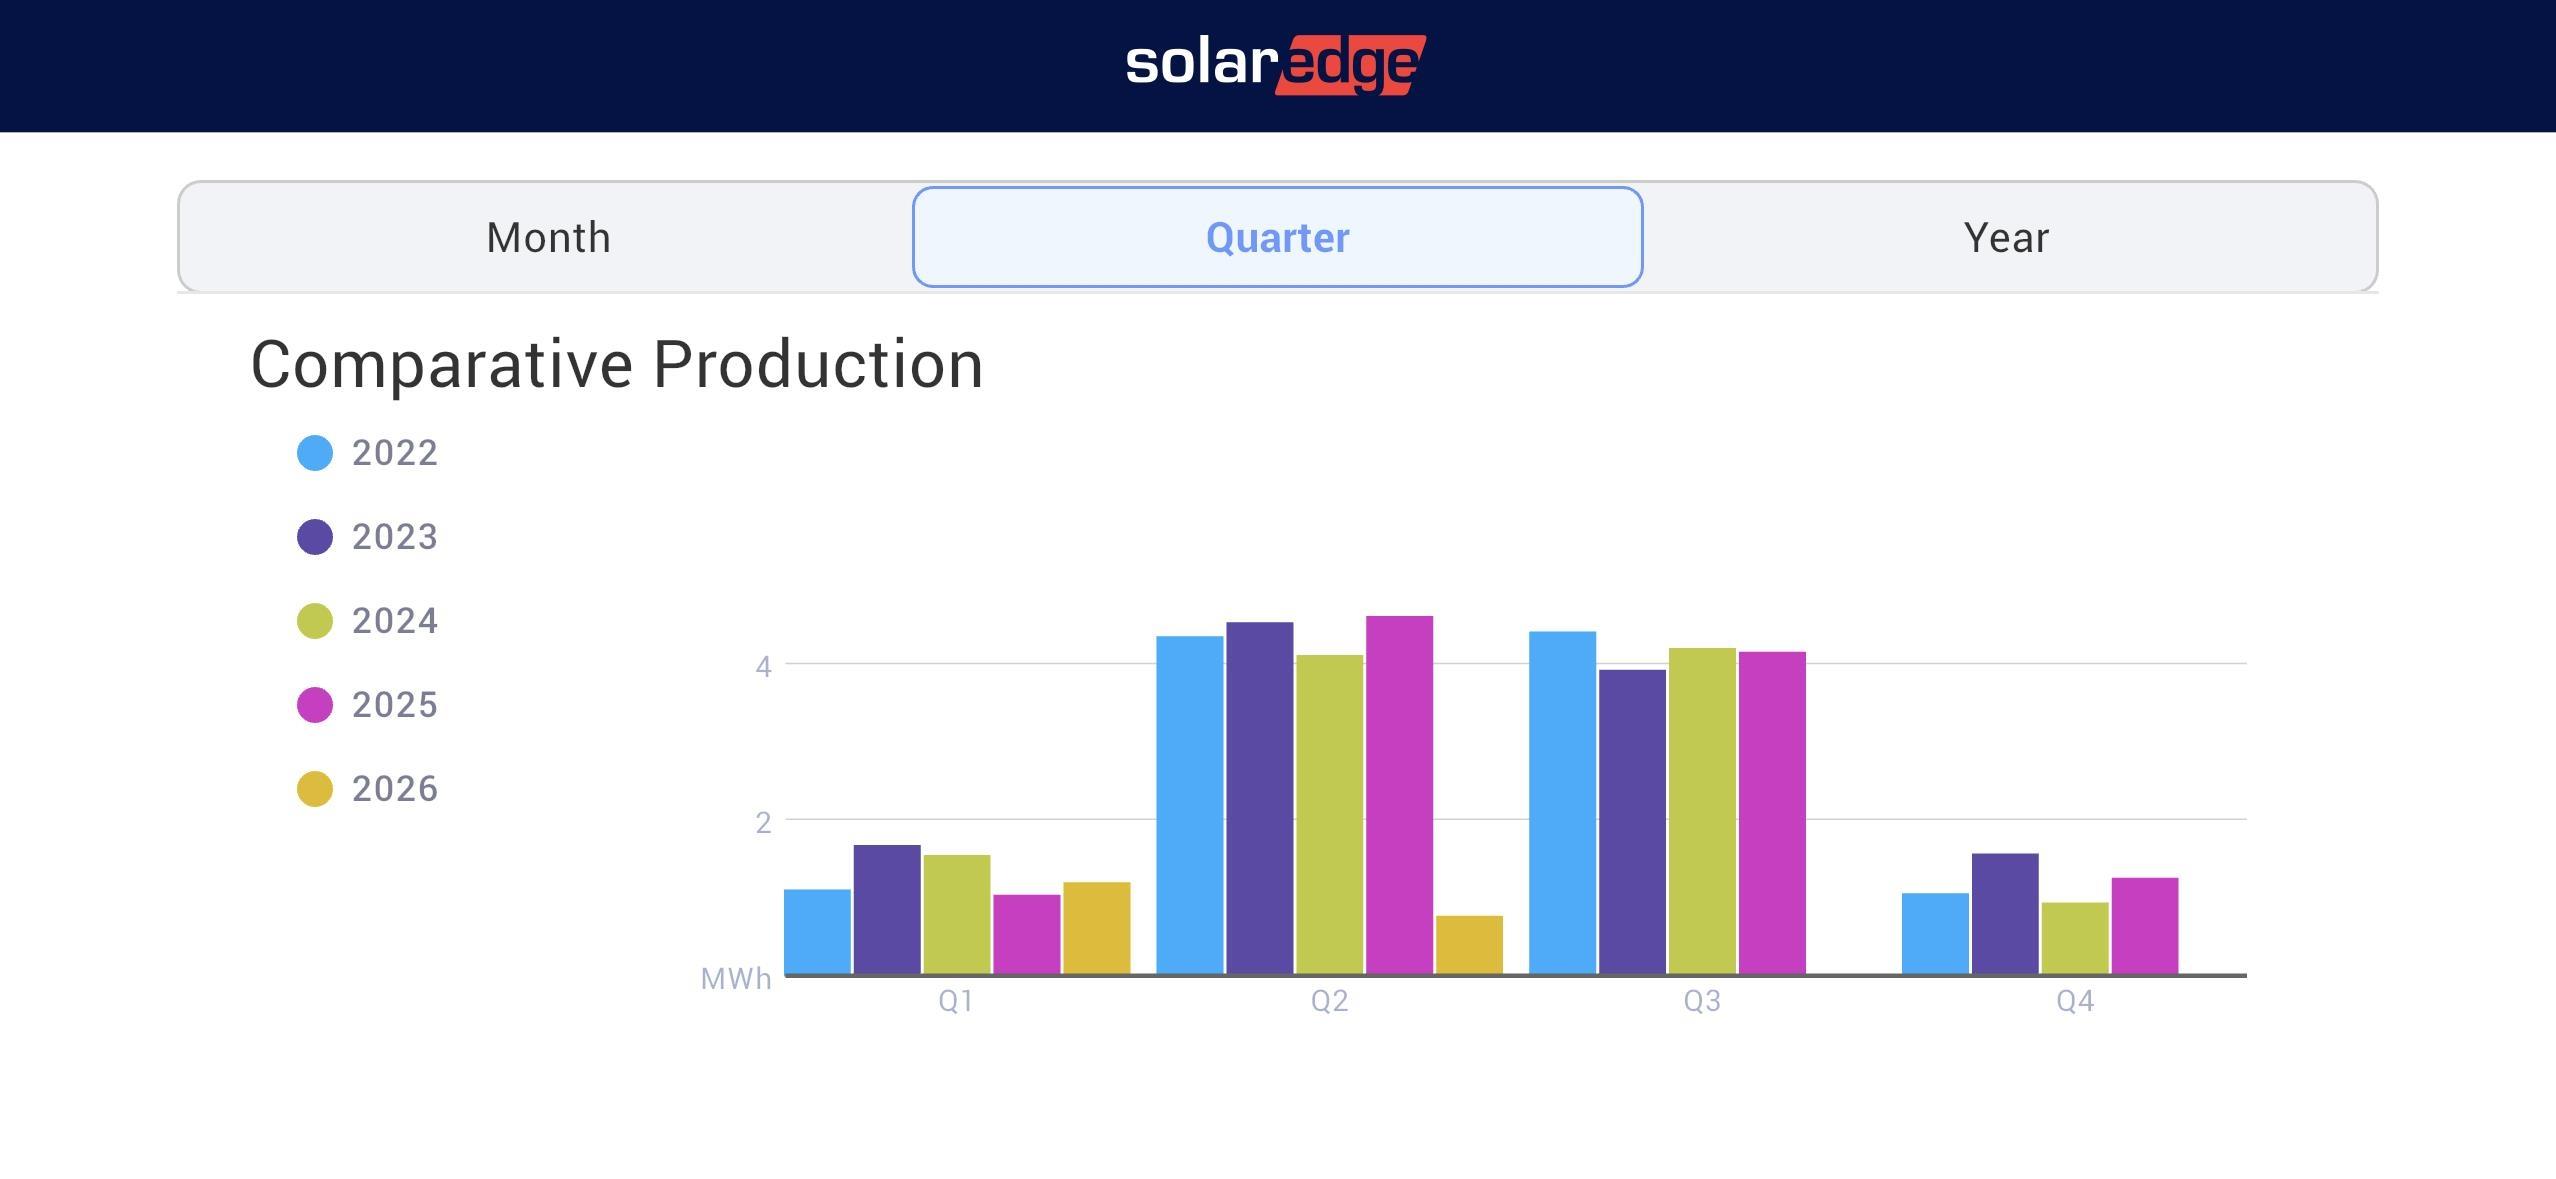The image size is (2556, 1179).
Task: Switch to the Month tab
Action: pos(548,238)
